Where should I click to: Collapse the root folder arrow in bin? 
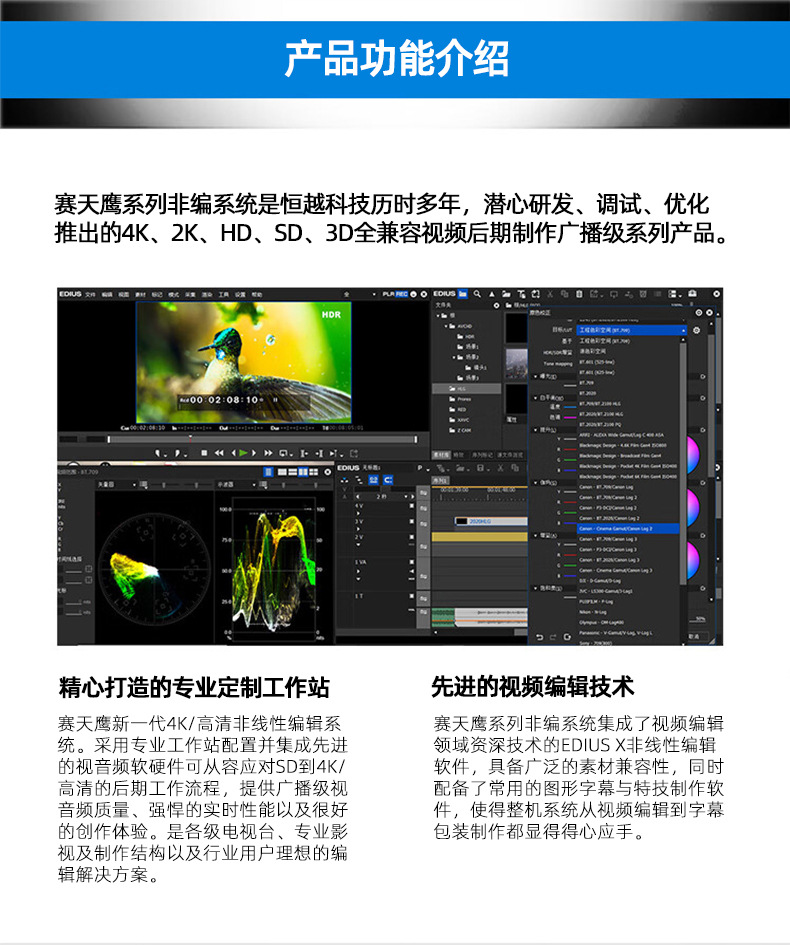(x=438, y=315)
